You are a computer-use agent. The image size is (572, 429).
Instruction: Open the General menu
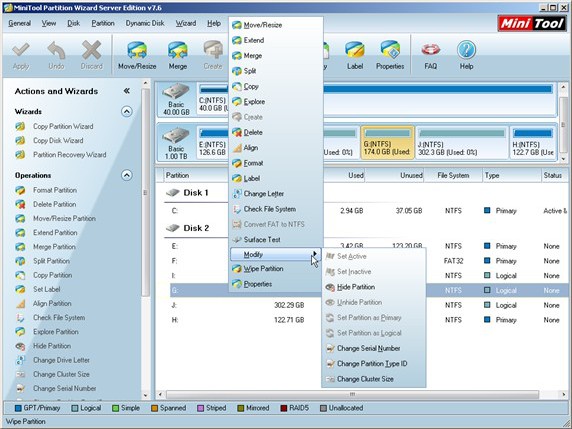point(19,23)
